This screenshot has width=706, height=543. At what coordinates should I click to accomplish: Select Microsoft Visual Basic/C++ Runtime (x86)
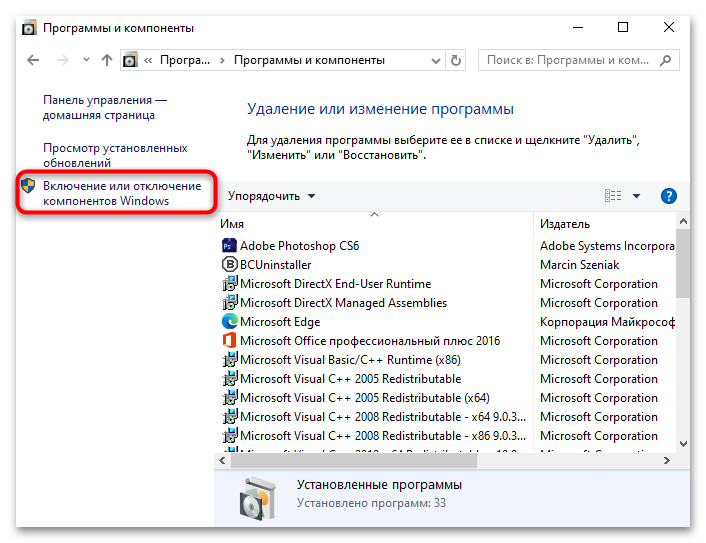[x=350, y=360]
